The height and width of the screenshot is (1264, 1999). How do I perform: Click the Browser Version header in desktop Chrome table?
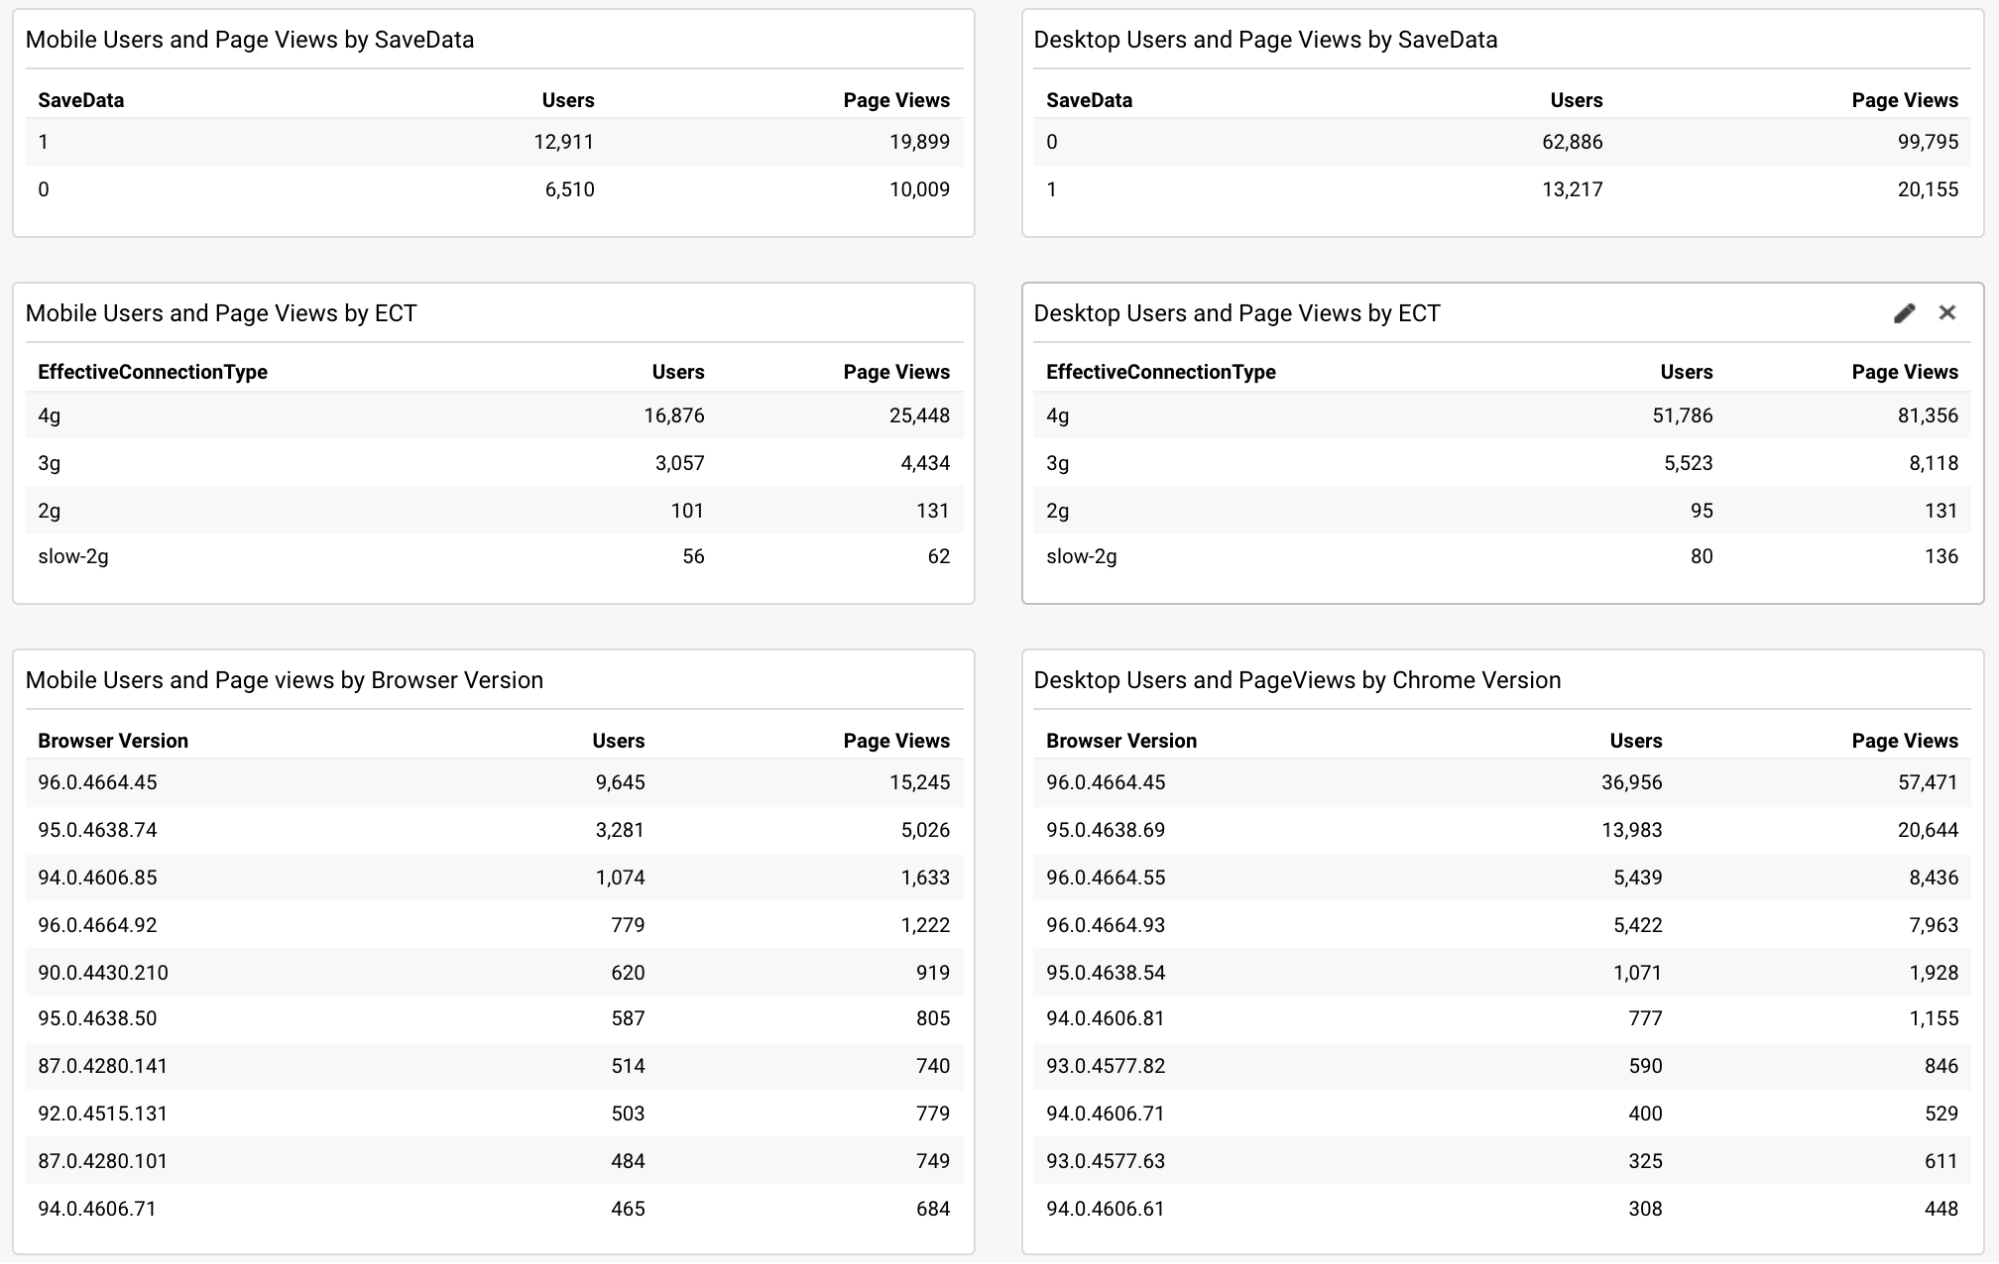click(1121, 740)
